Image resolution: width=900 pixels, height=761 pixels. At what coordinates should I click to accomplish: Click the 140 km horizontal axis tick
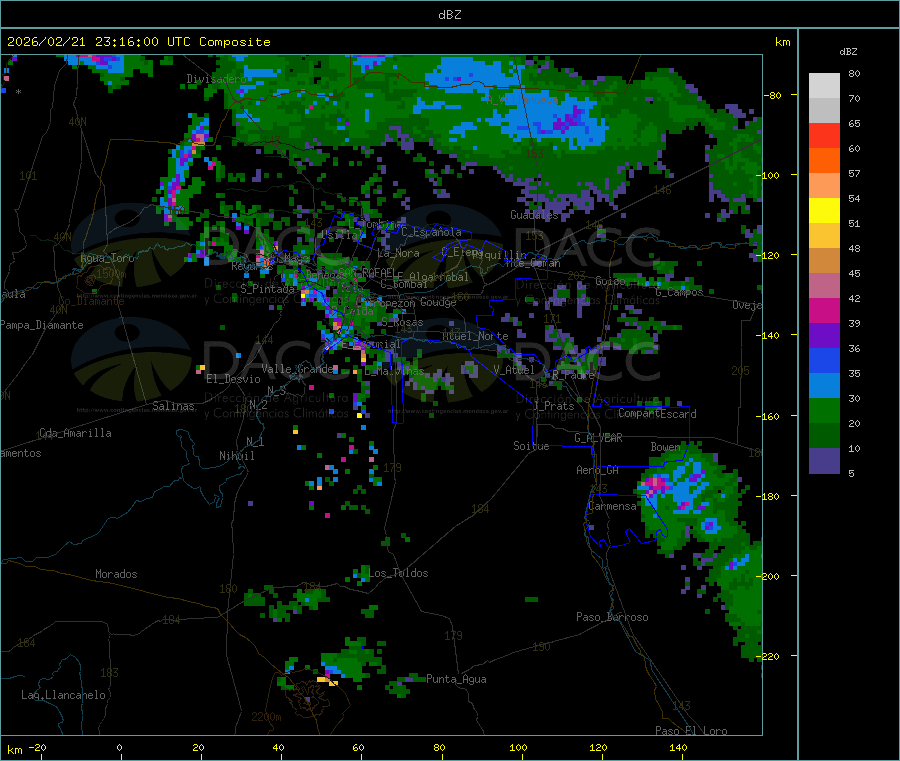coord(678,748)
